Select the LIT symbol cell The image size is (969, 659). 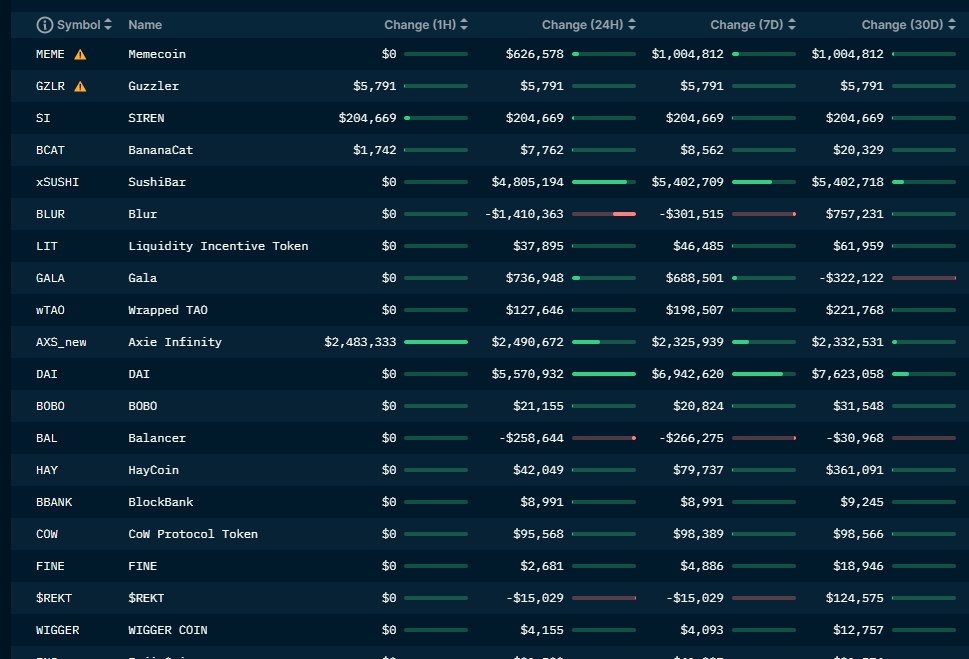(x=46, y=246)
